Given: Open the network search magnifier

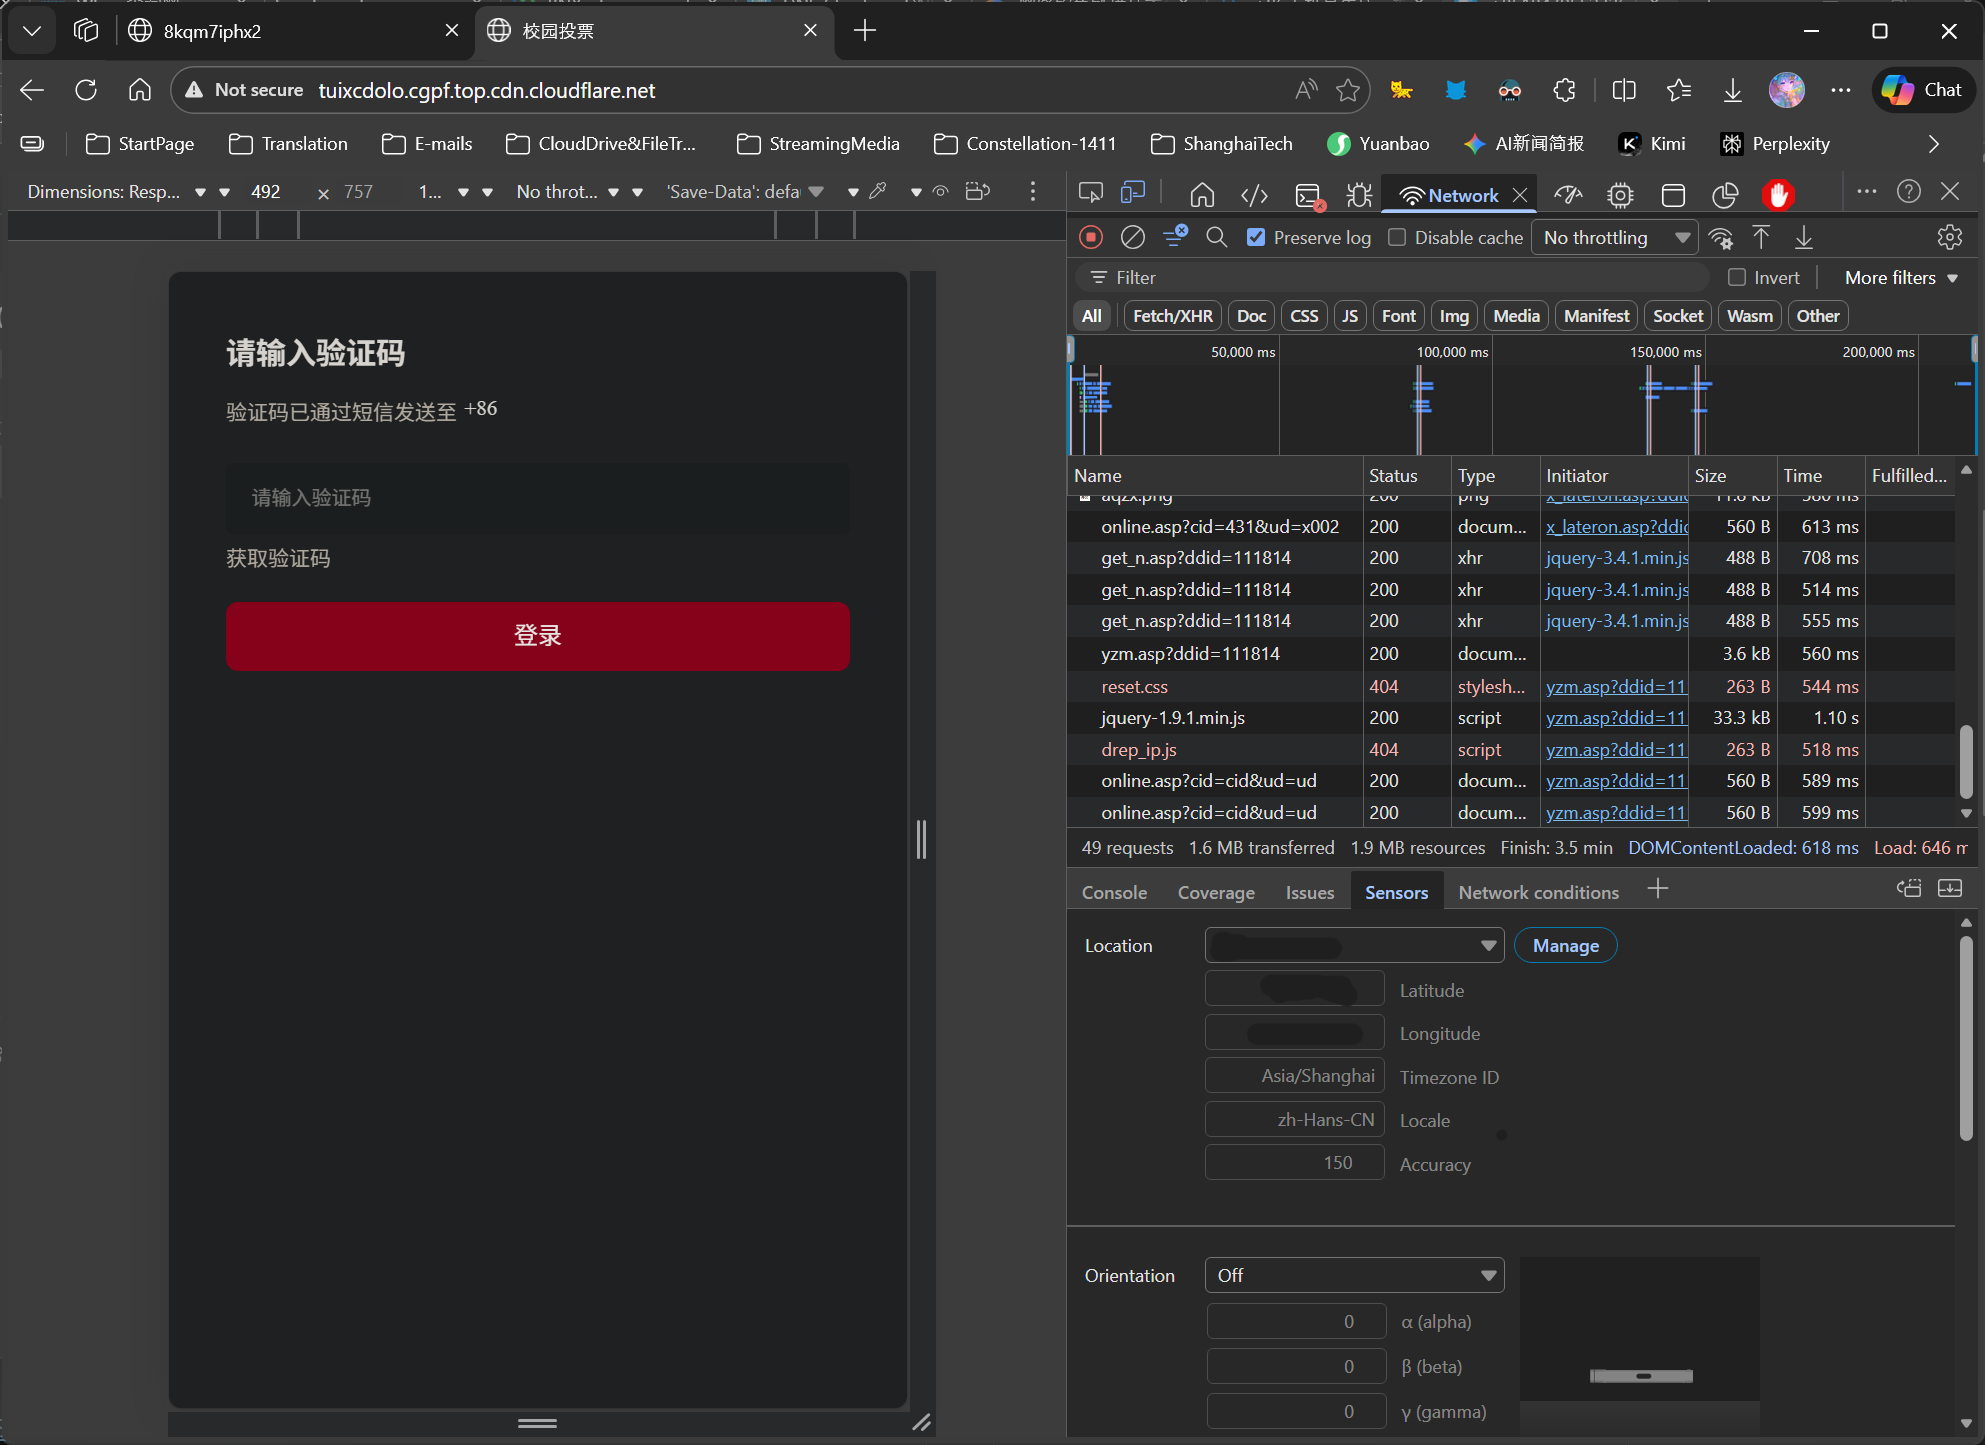Looking at the screenshot, I should (x=1216, y=237).
